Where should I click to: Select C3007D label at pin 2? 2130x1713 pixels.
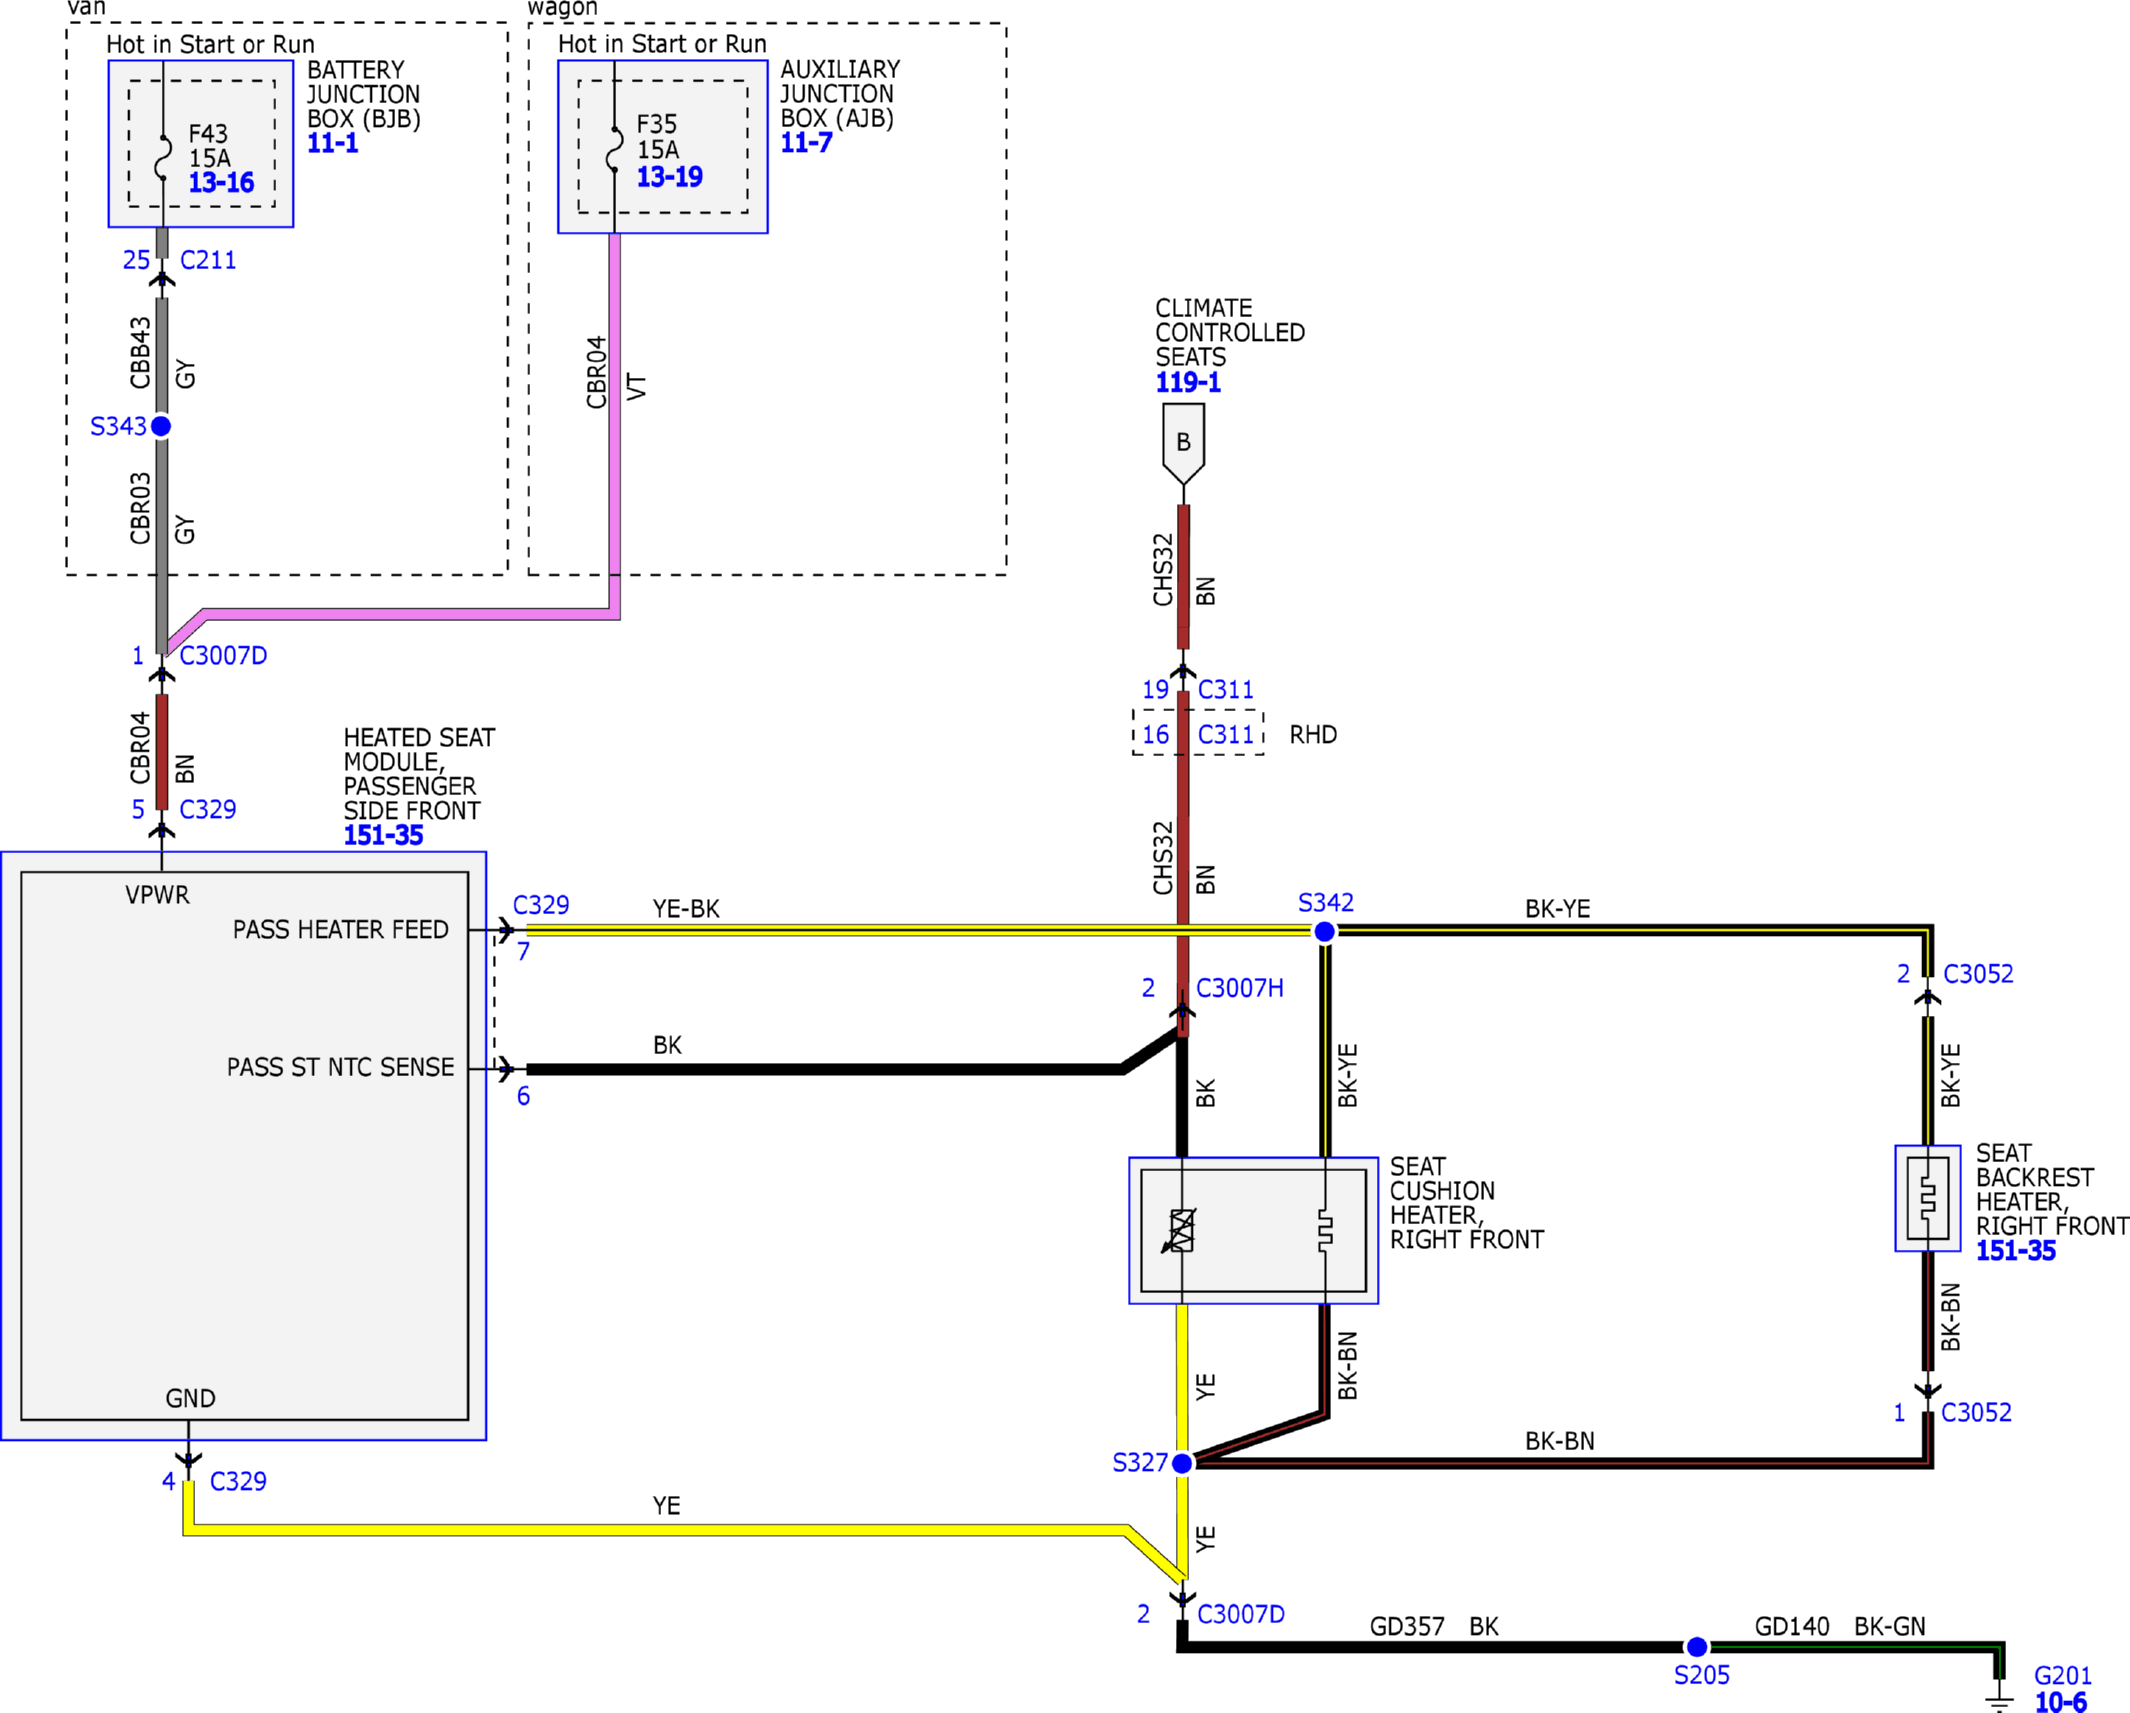point(1241,1614)
